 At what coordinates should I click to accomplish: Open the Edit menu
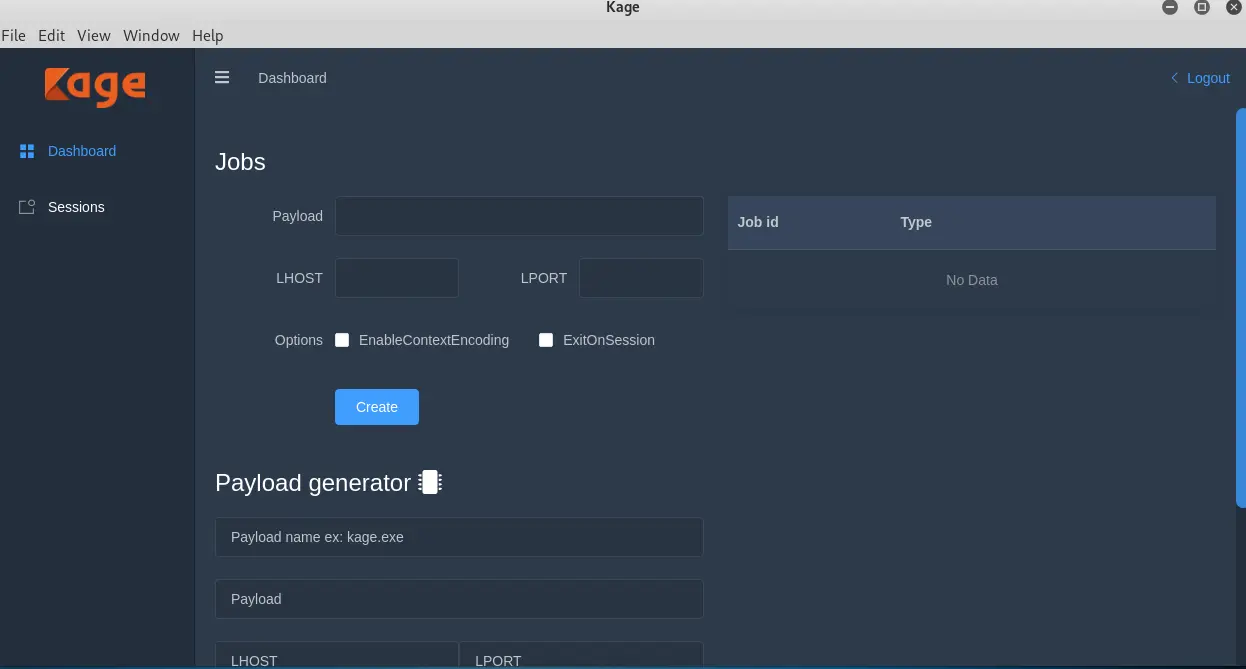(x=51, y=35)
